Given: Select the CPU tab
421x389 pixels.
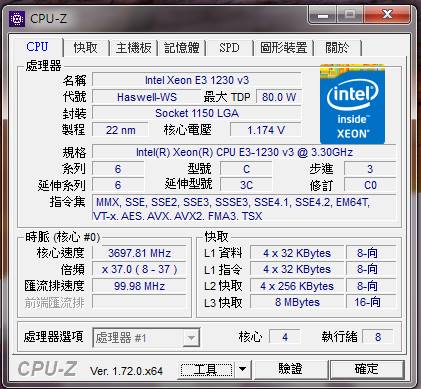Looking at the screenshot, I should 37,47.
